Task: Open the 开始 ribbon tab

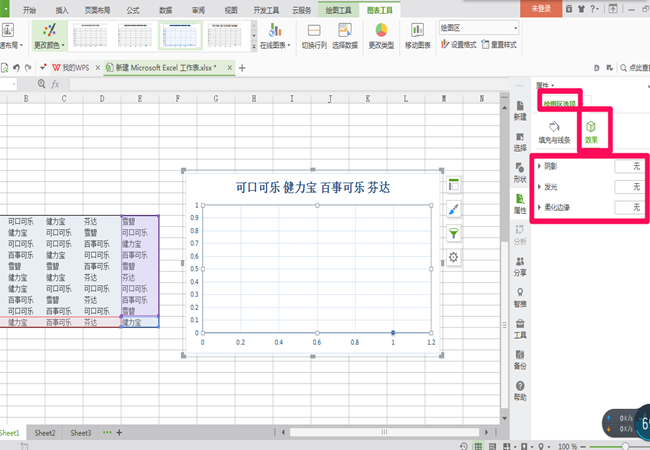Action: click(29, 10)
